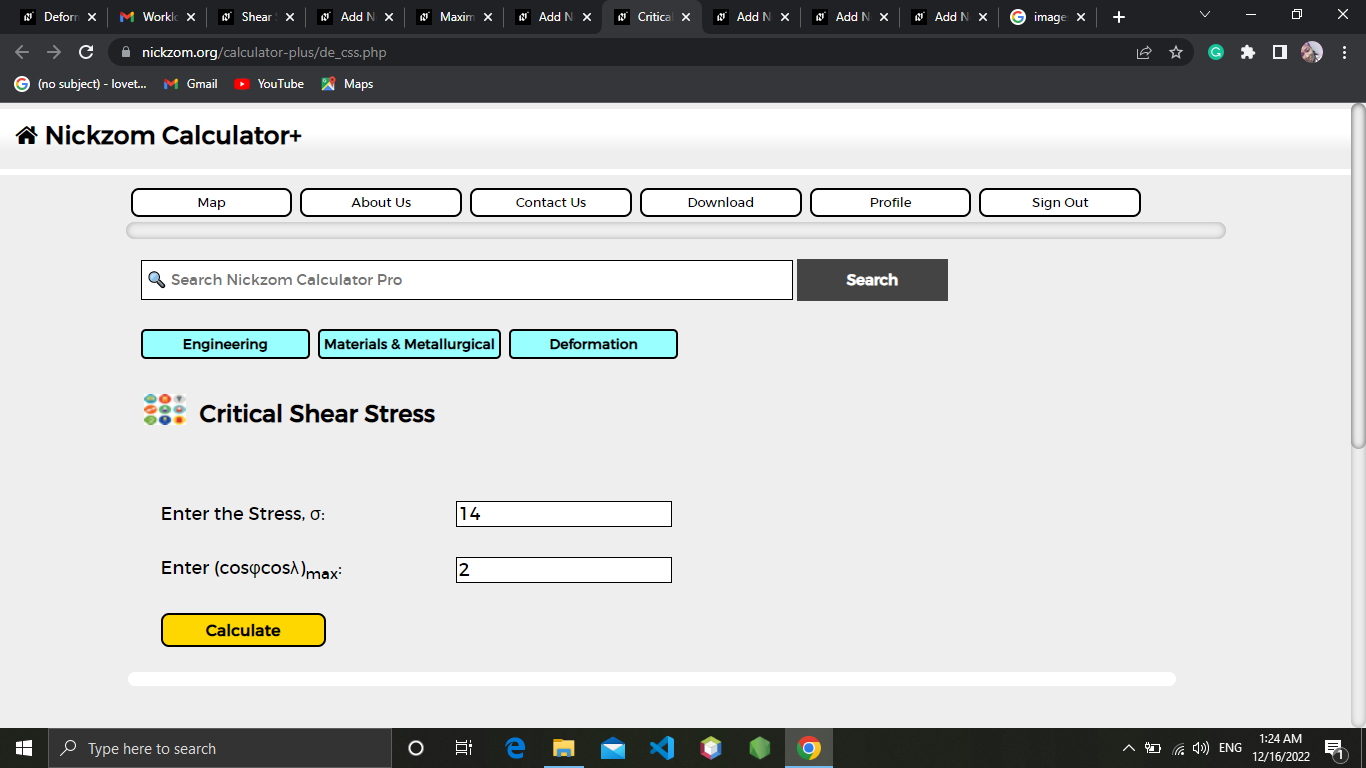Close the Critical tab
Image resolution: width=1366 pixels, height=768 pixels.
[685, 17]
